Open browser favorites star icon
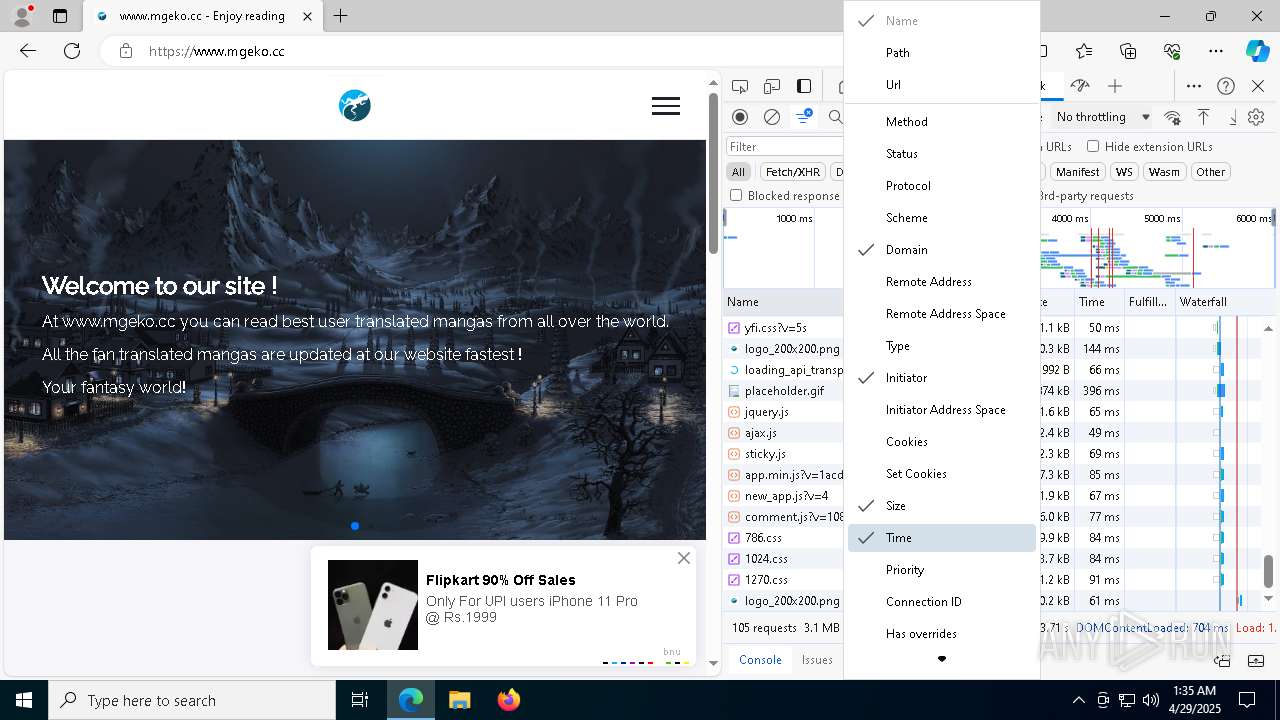 point(1084,51)
